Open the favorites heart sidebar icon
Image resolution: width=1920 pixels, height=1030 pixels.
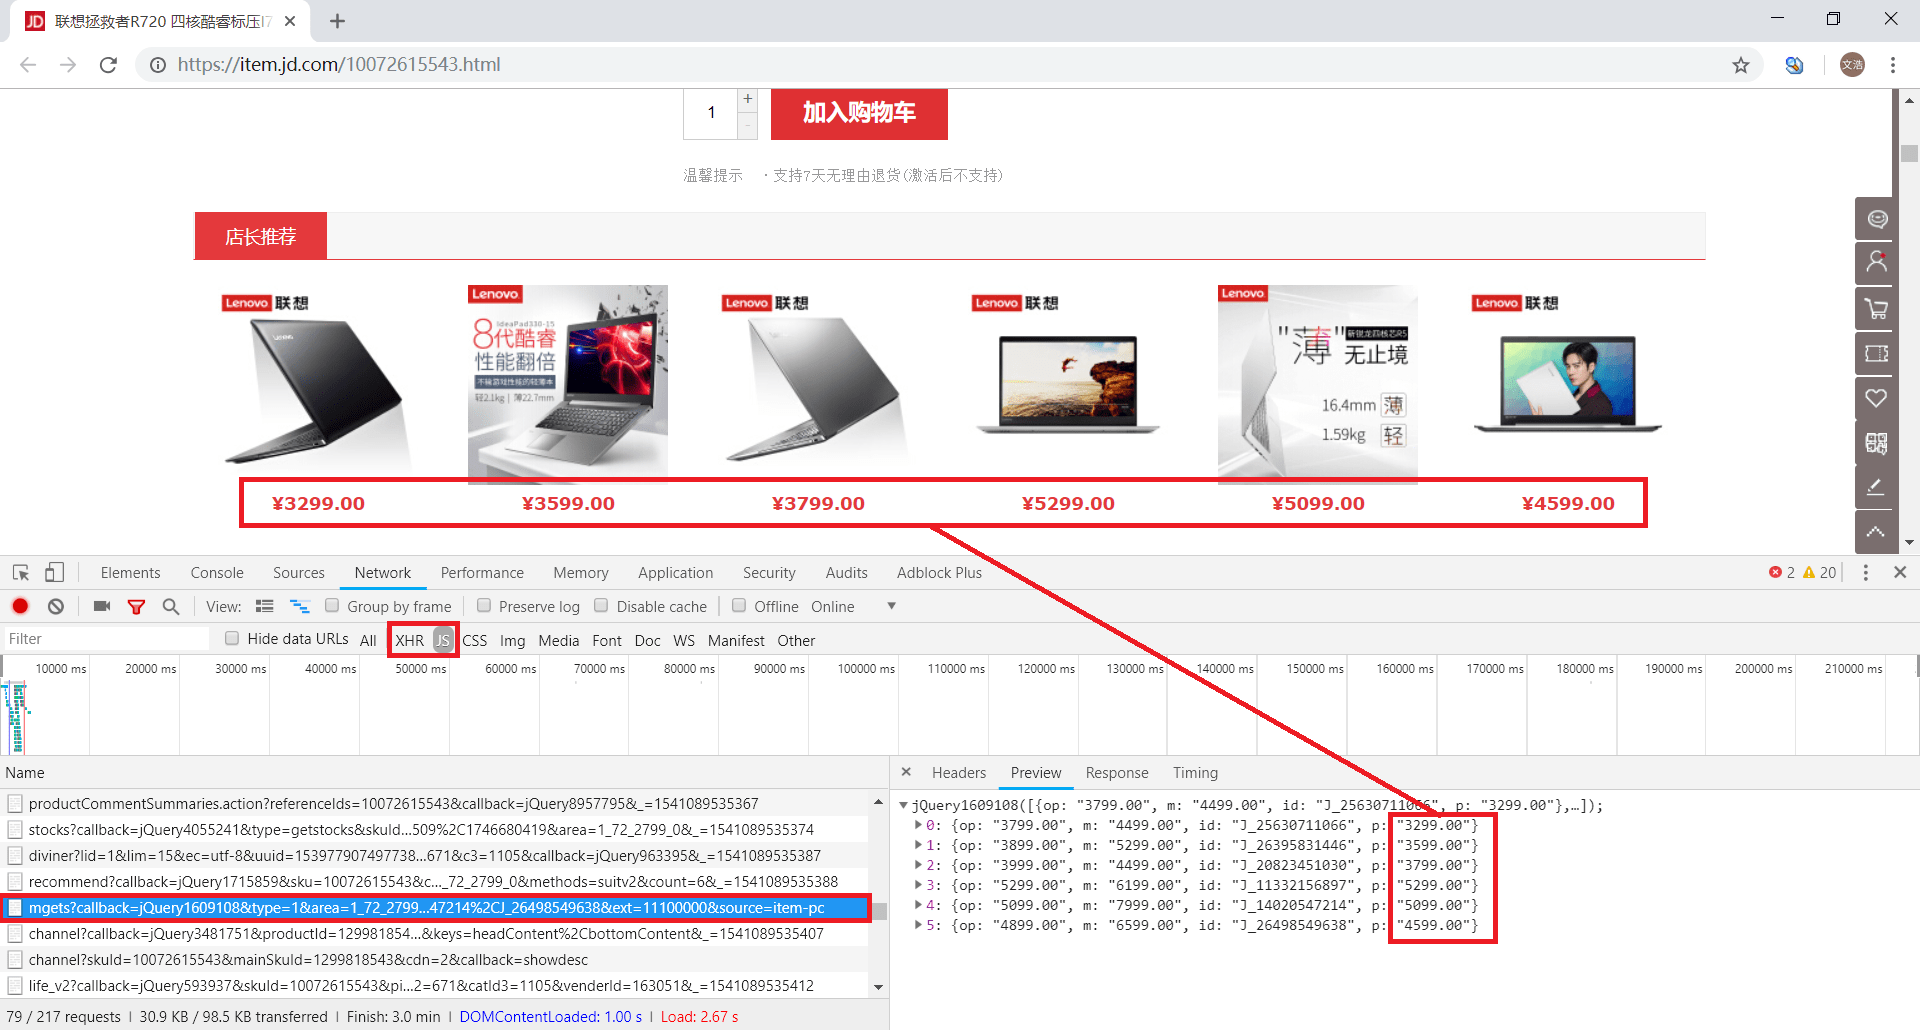point(1876,398)
